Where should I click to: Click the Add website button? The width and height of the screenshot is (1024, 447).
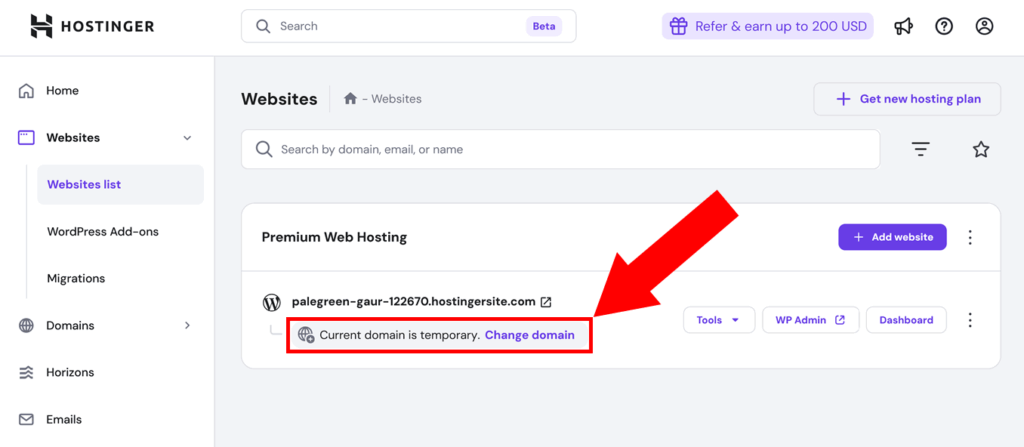893,237
